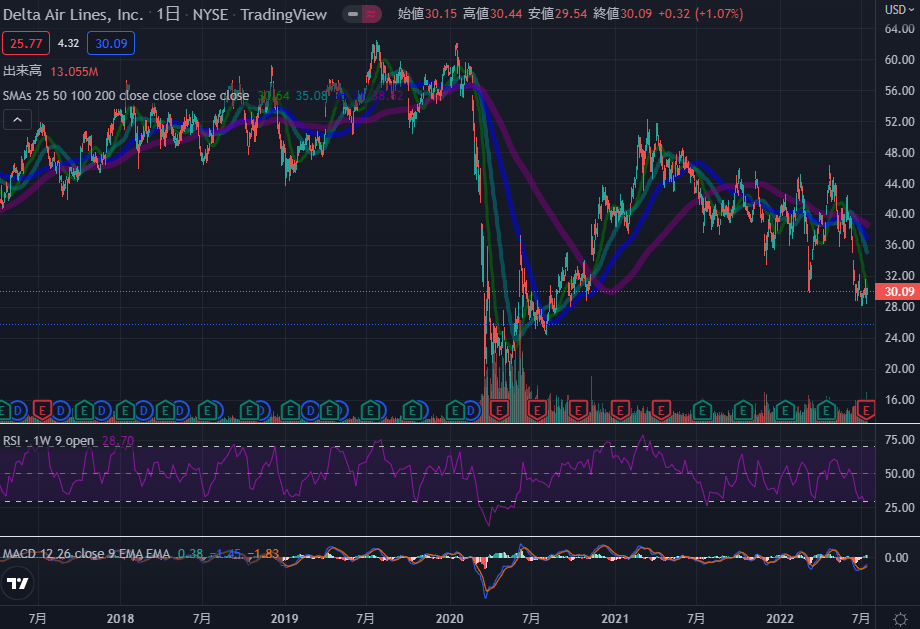Open the first red E earnings marker after 2020
This screenshot has width=920, height=629.
499,410
